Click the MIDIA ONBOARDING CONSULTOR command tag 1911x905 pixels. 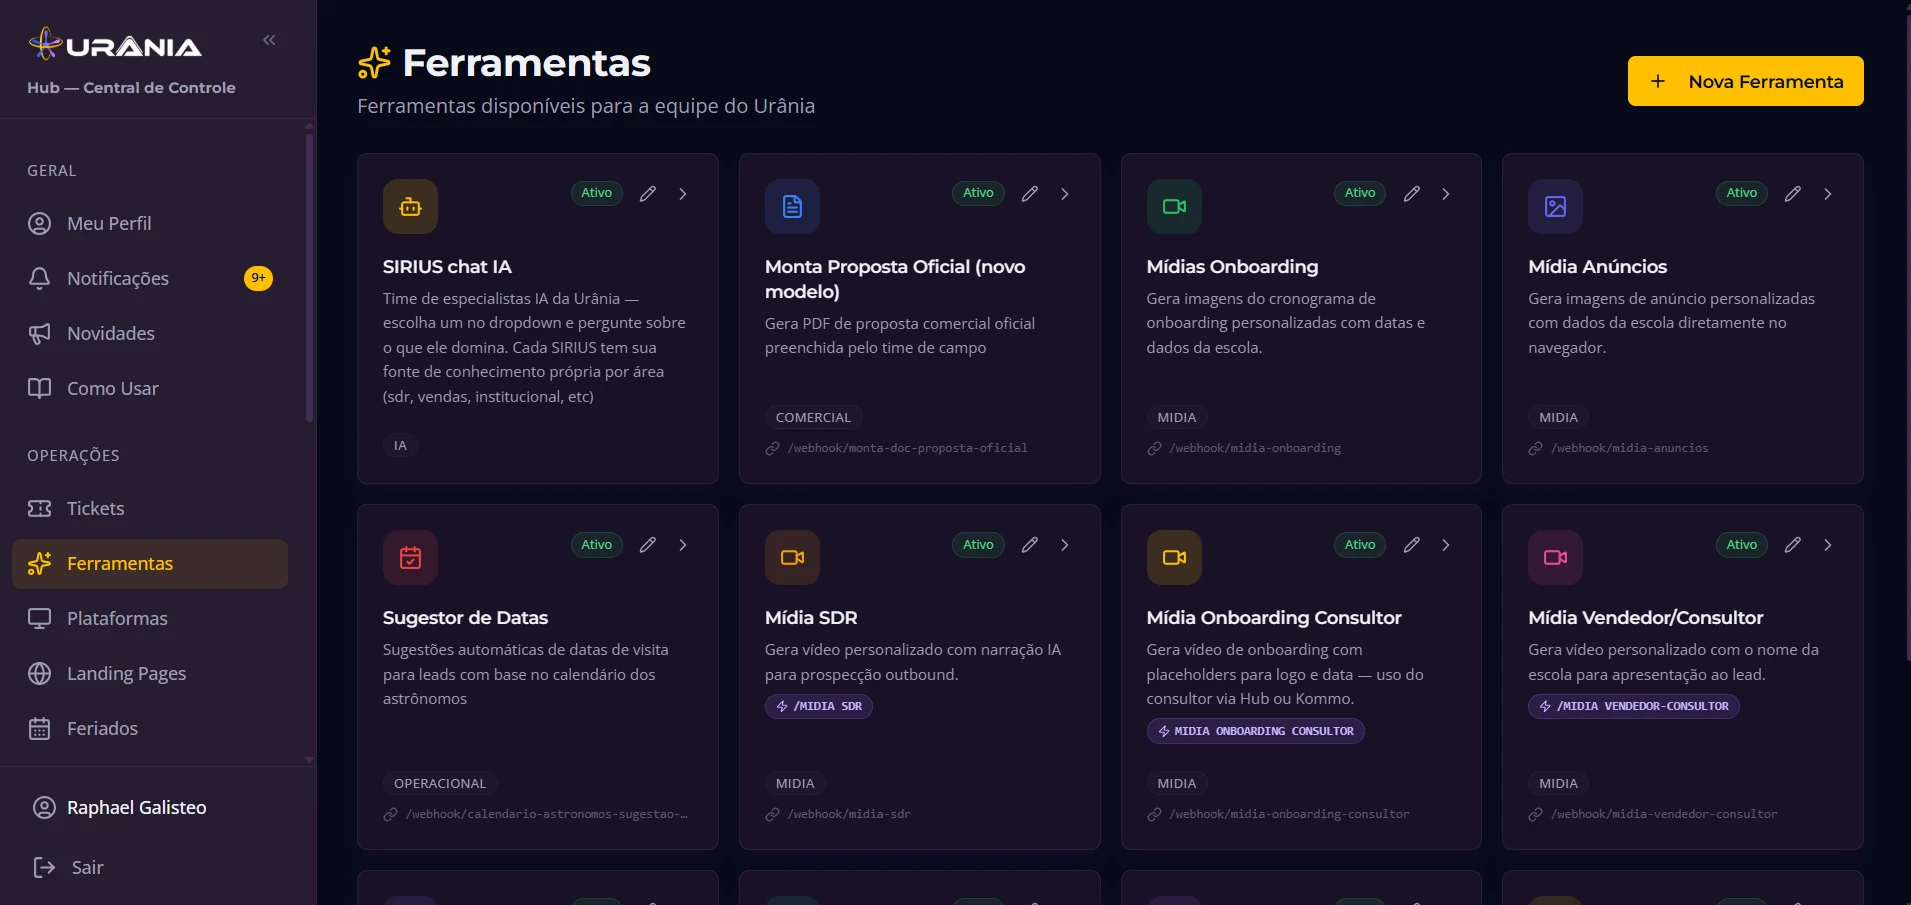click(1255, 731)
